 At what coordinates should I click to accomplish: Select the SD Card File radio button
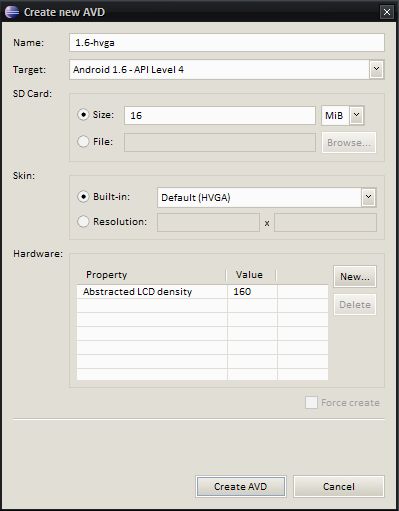[83, 142]
